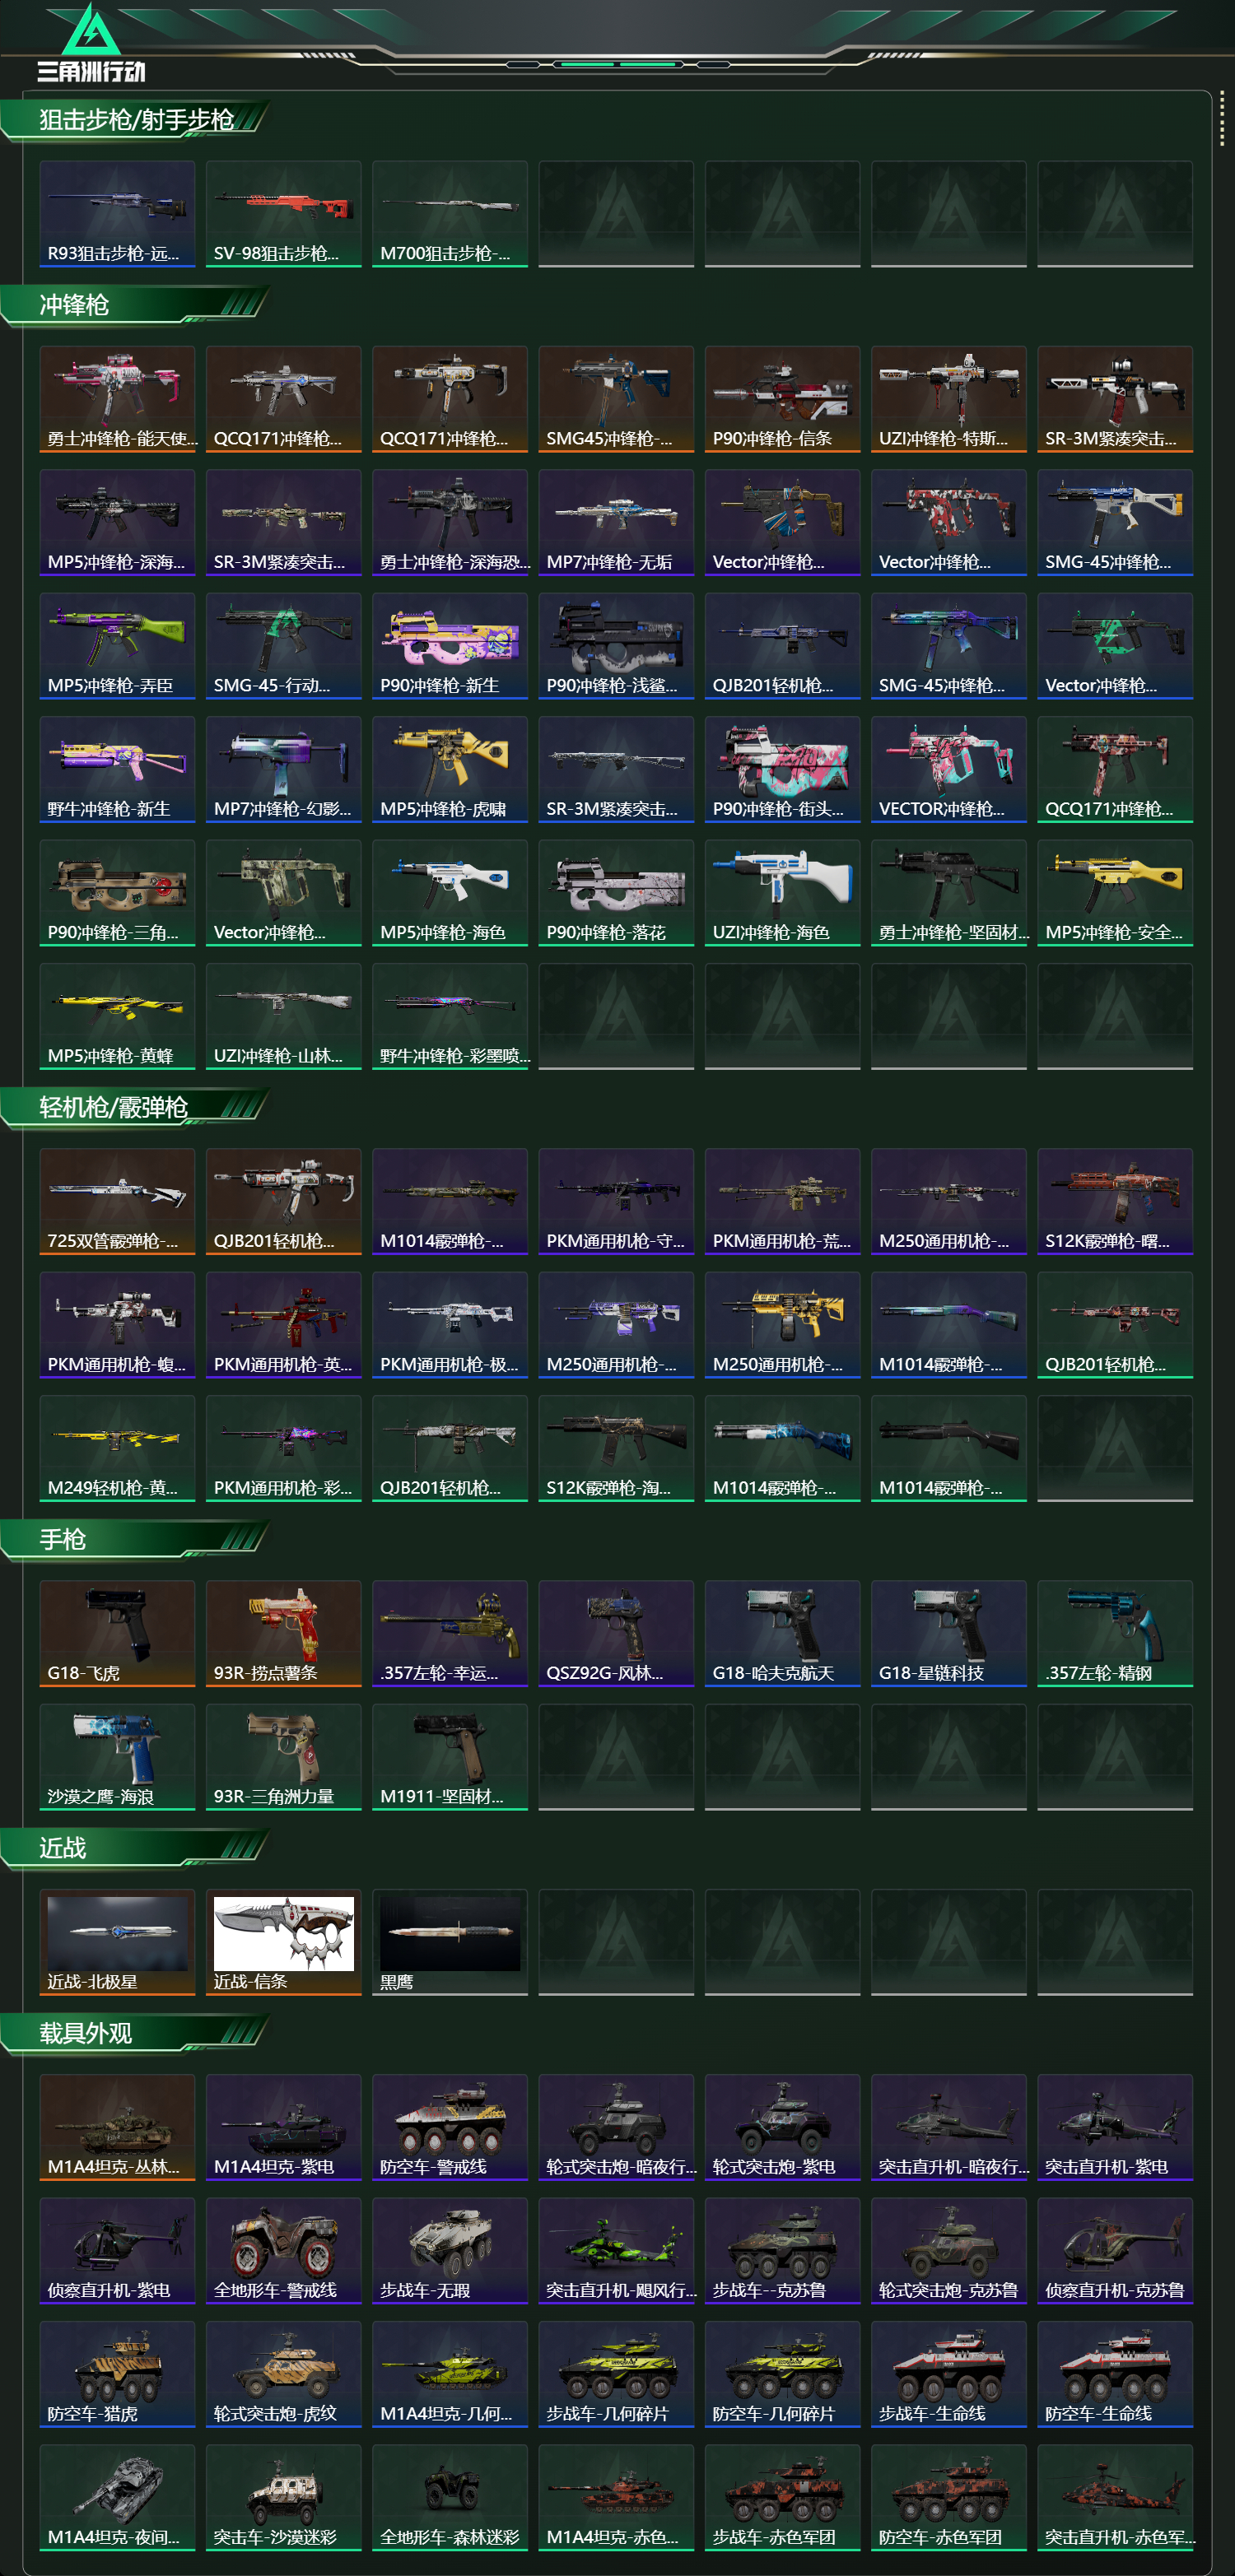Image resolution: width=1235 pixels, height=2576 pixels.
Task: Click the 近战 section title
Action: point(63,1848)
